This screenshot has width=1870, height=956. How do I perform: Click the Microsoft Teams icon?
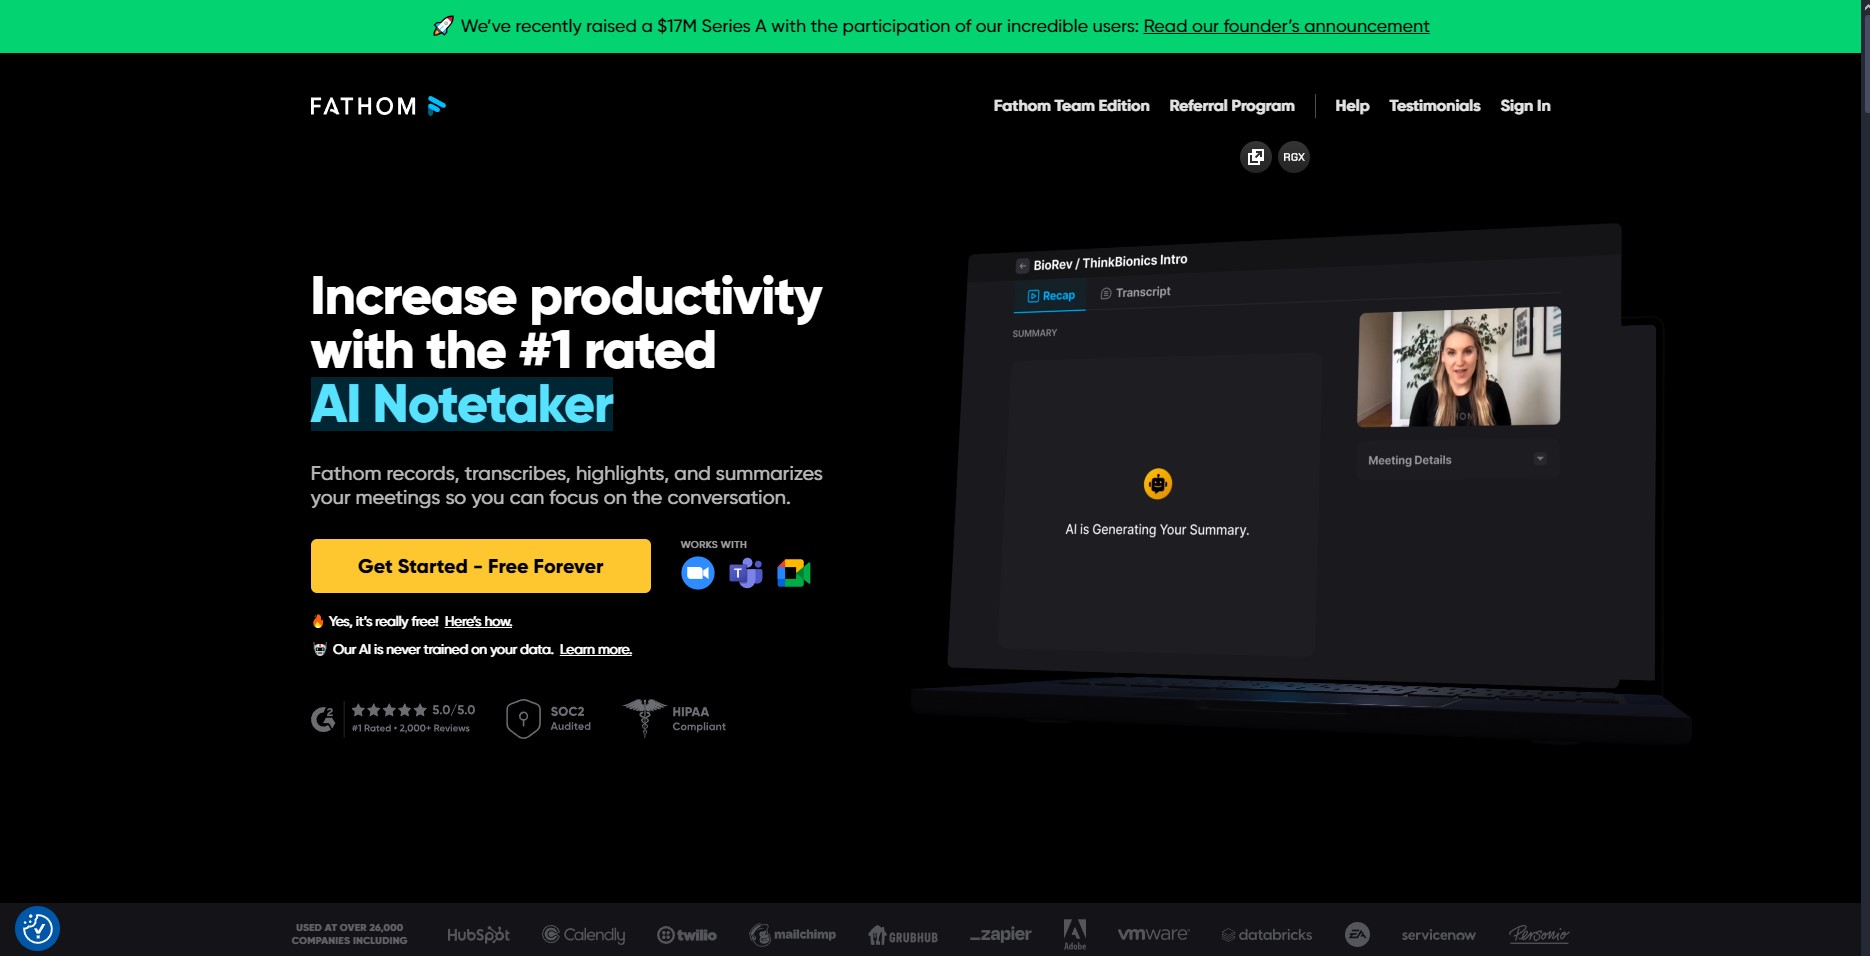746,573
